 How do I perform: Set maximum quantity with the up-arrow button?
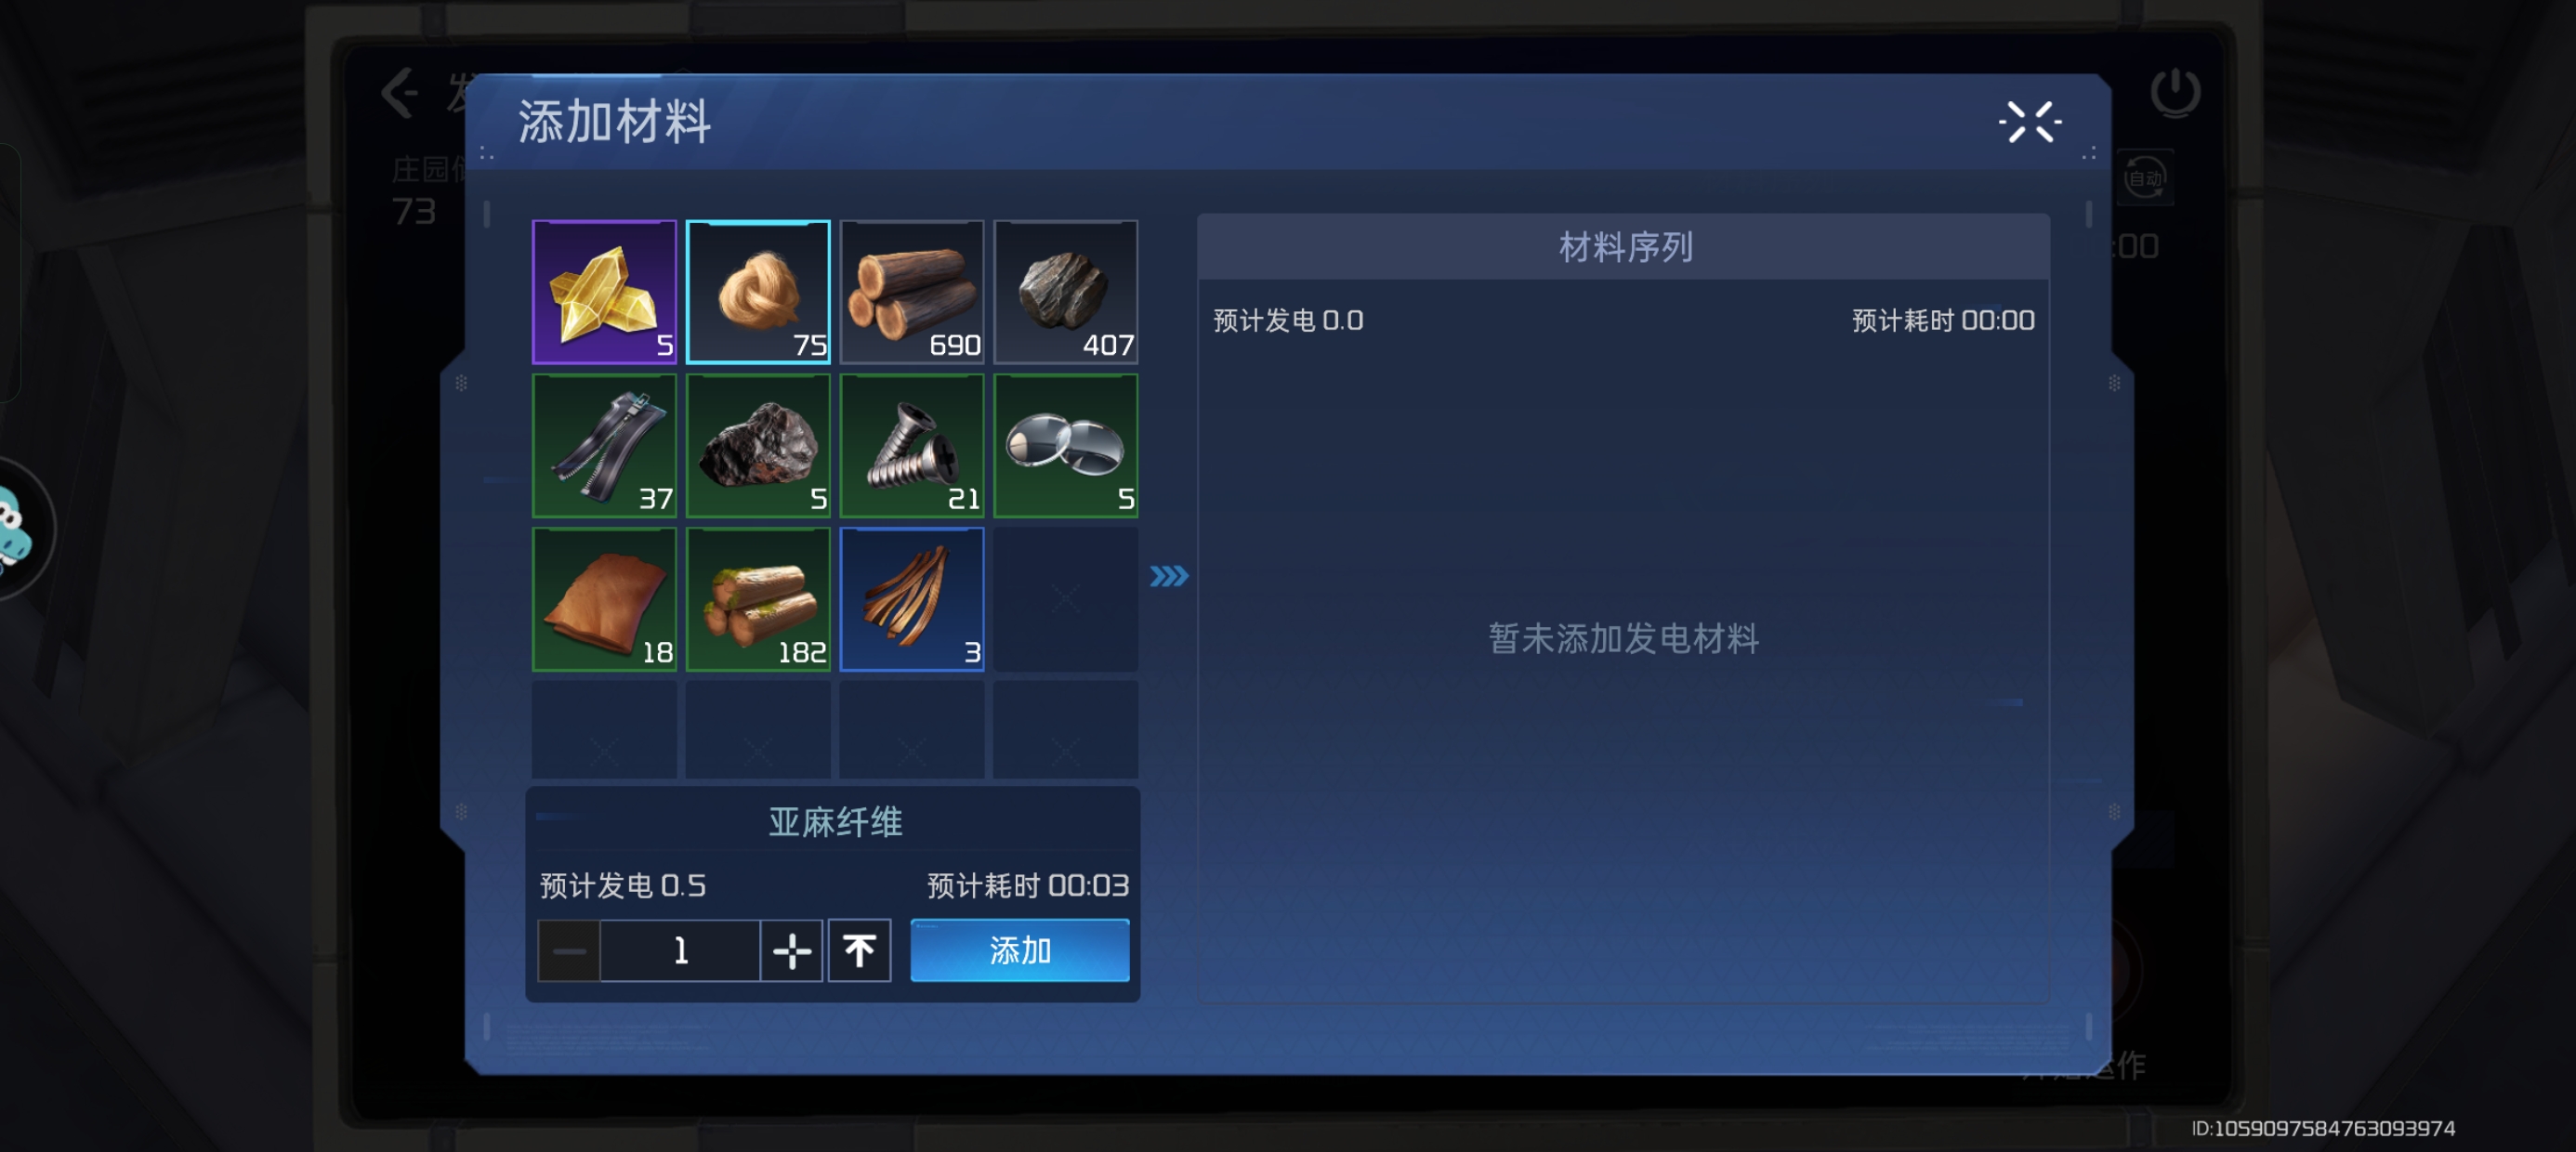pyautogui.click(x=859, y=950)
